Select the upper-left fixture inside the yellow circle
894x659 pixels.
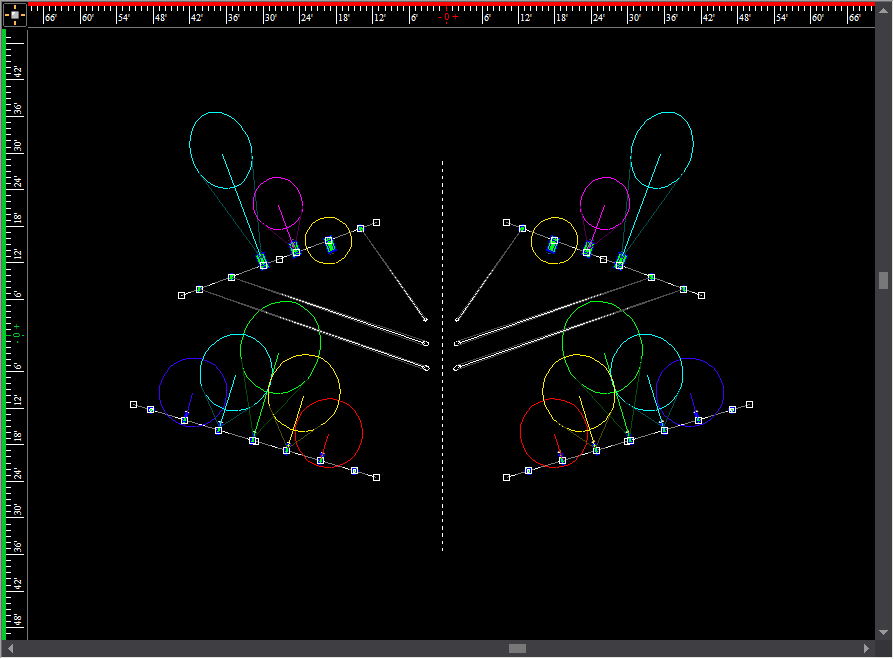pyautogui.click(x=329, y=243)
